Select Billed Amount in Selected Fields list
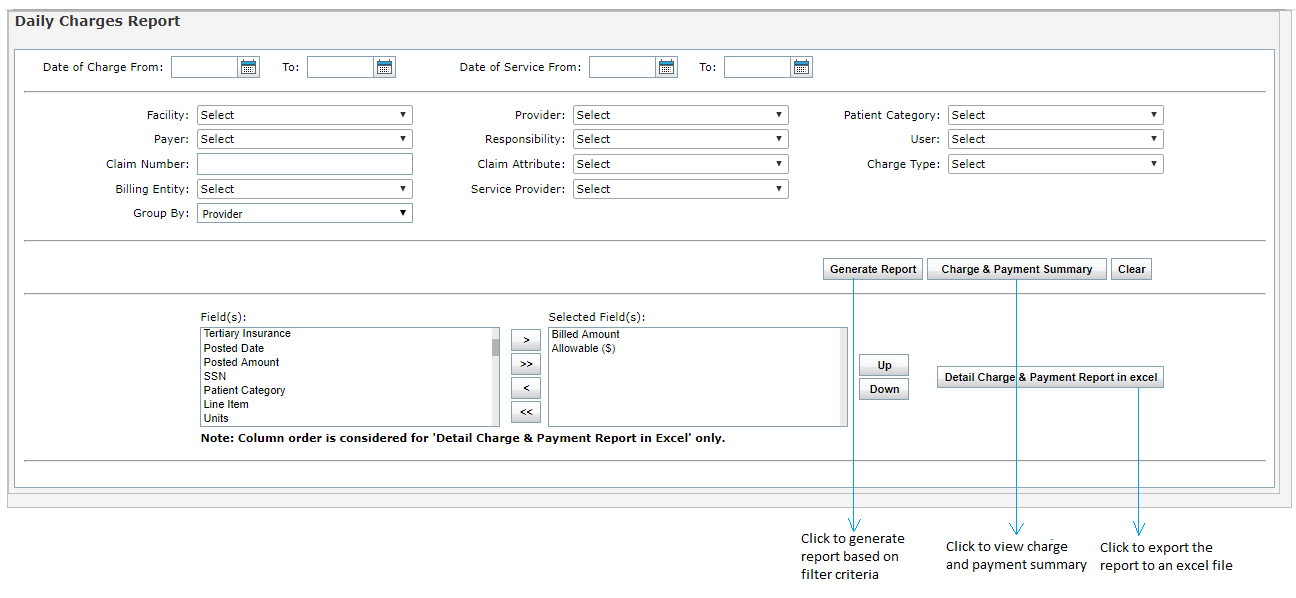 click(586, 334)
